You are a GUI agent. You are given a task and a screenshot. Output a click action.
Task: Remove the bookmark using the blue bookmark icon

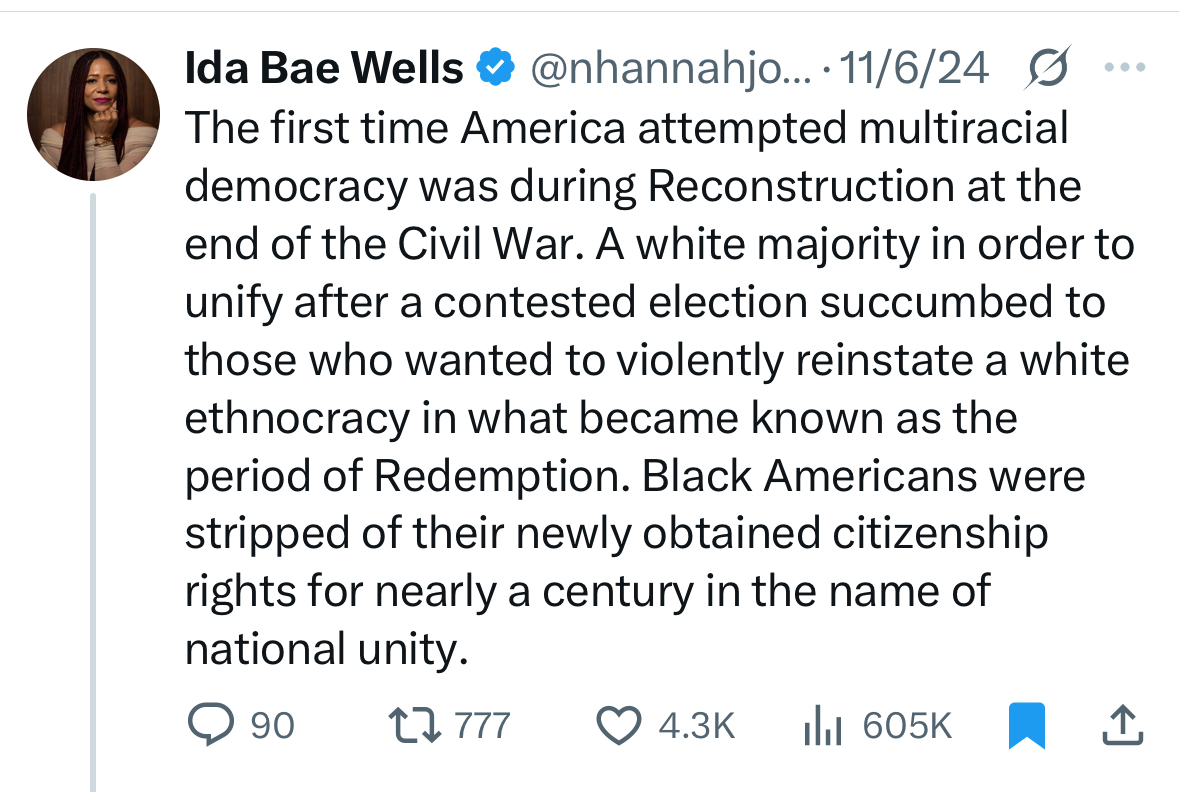[x=1026, y=725]
